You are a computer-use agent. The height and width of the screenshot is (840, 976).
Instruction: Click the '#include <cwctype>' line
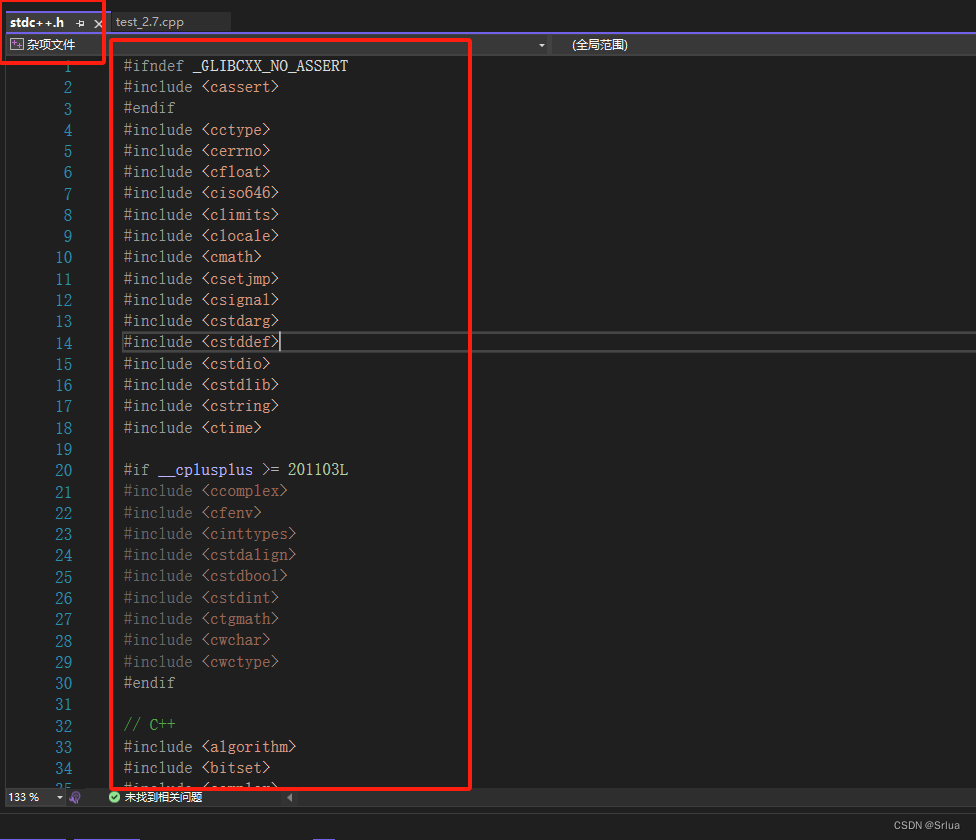click(x=201, y=661)
